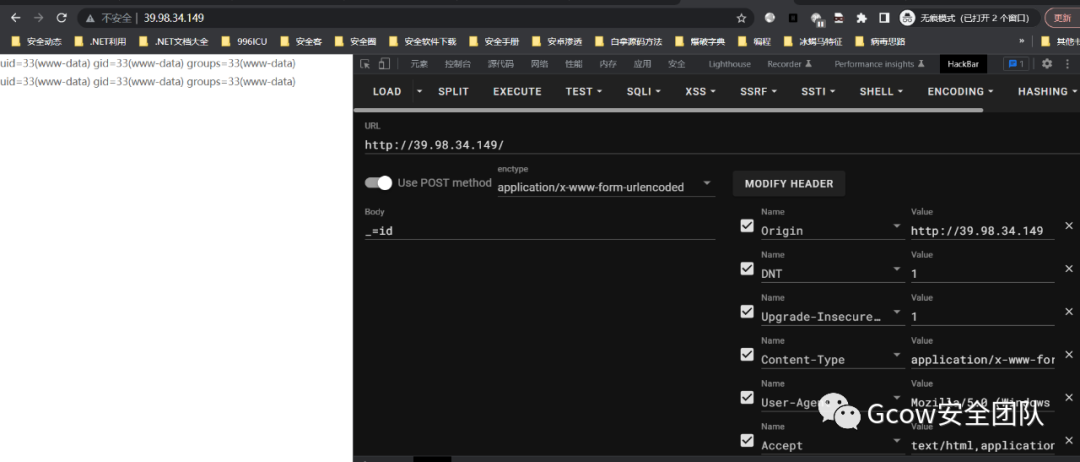Screen dimensions: 1080x462
Task: Open the 安全客 bookmark folder
Action: pyautogui.click(x=301, y=41)
